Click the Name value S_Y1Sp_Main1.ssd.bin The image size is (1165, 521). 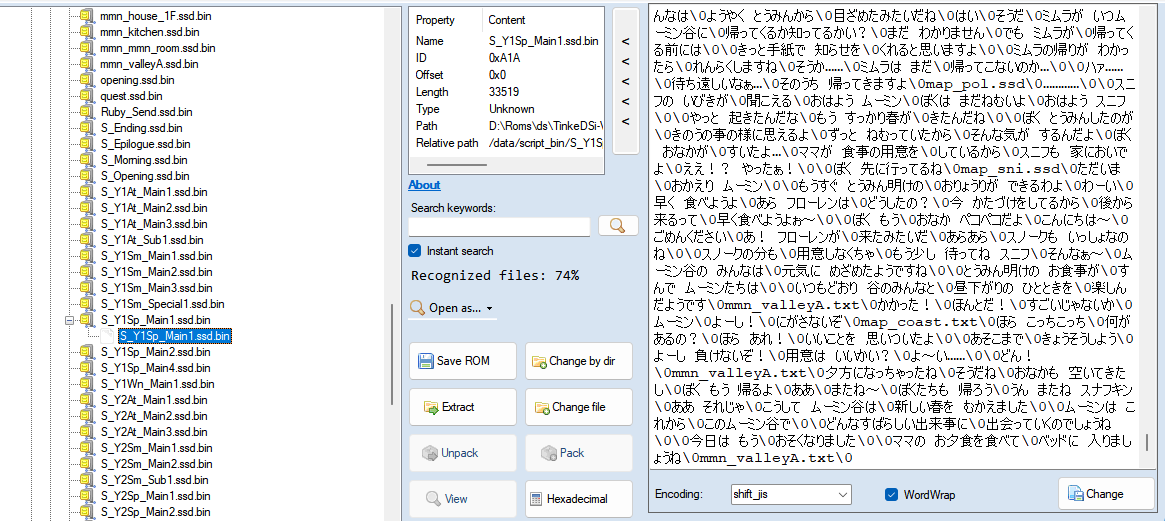pyautogui.click(x=543, y=40)
